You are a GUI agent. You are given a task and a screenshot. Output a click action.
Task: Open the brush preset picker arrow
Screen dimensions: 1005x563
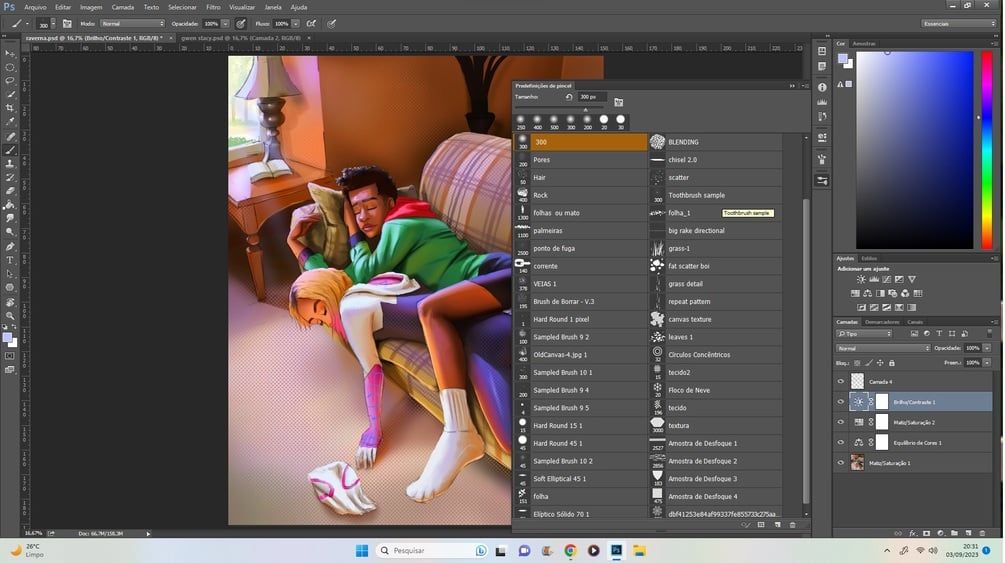53,24
